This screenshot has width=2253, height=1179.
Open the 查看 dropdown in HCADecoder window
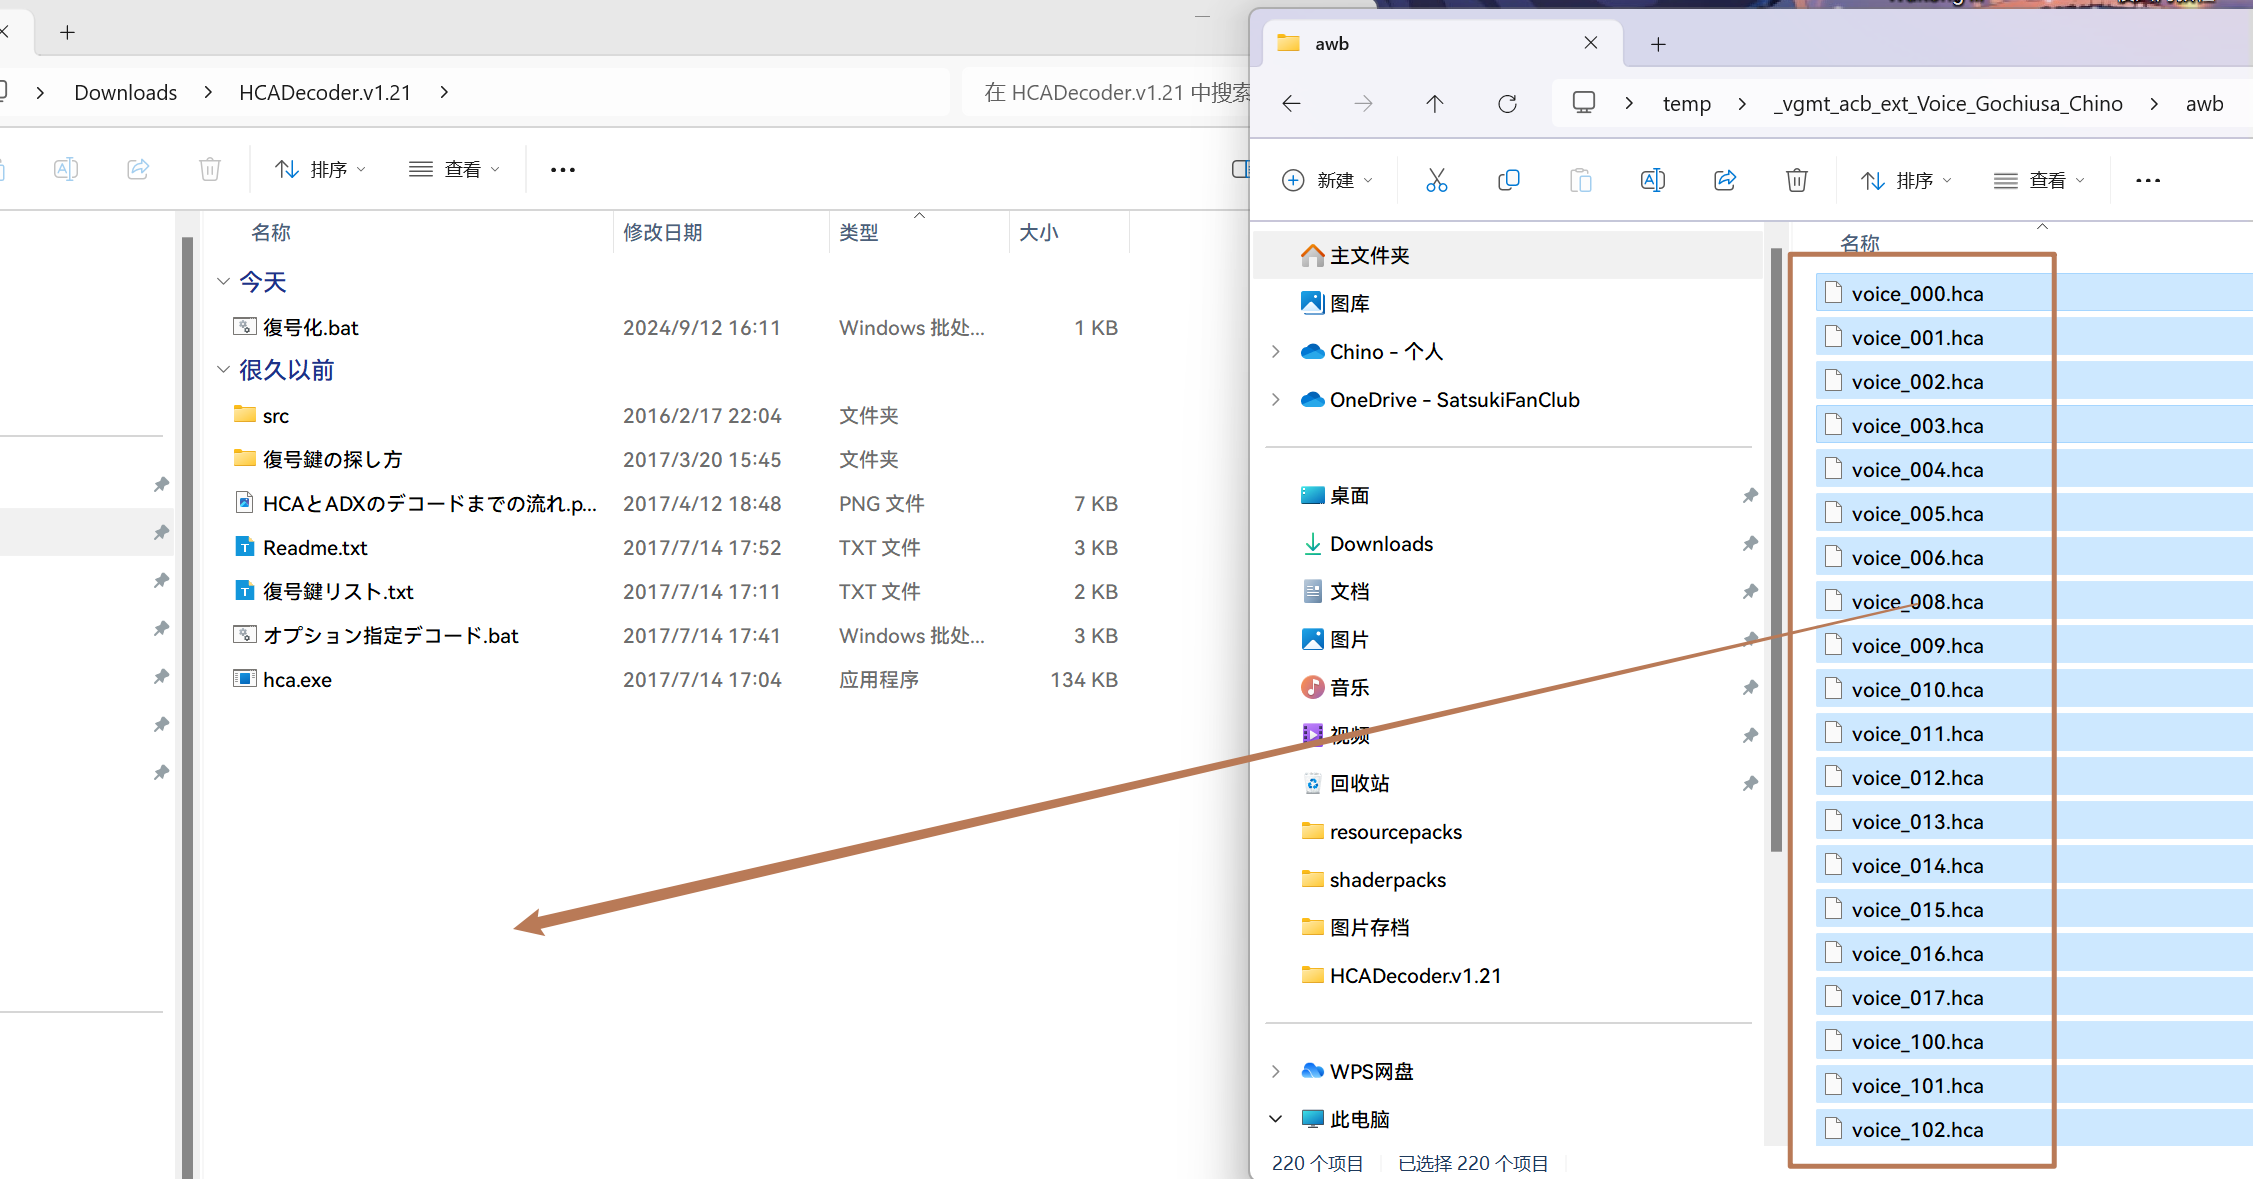click(x=454, y=170)
